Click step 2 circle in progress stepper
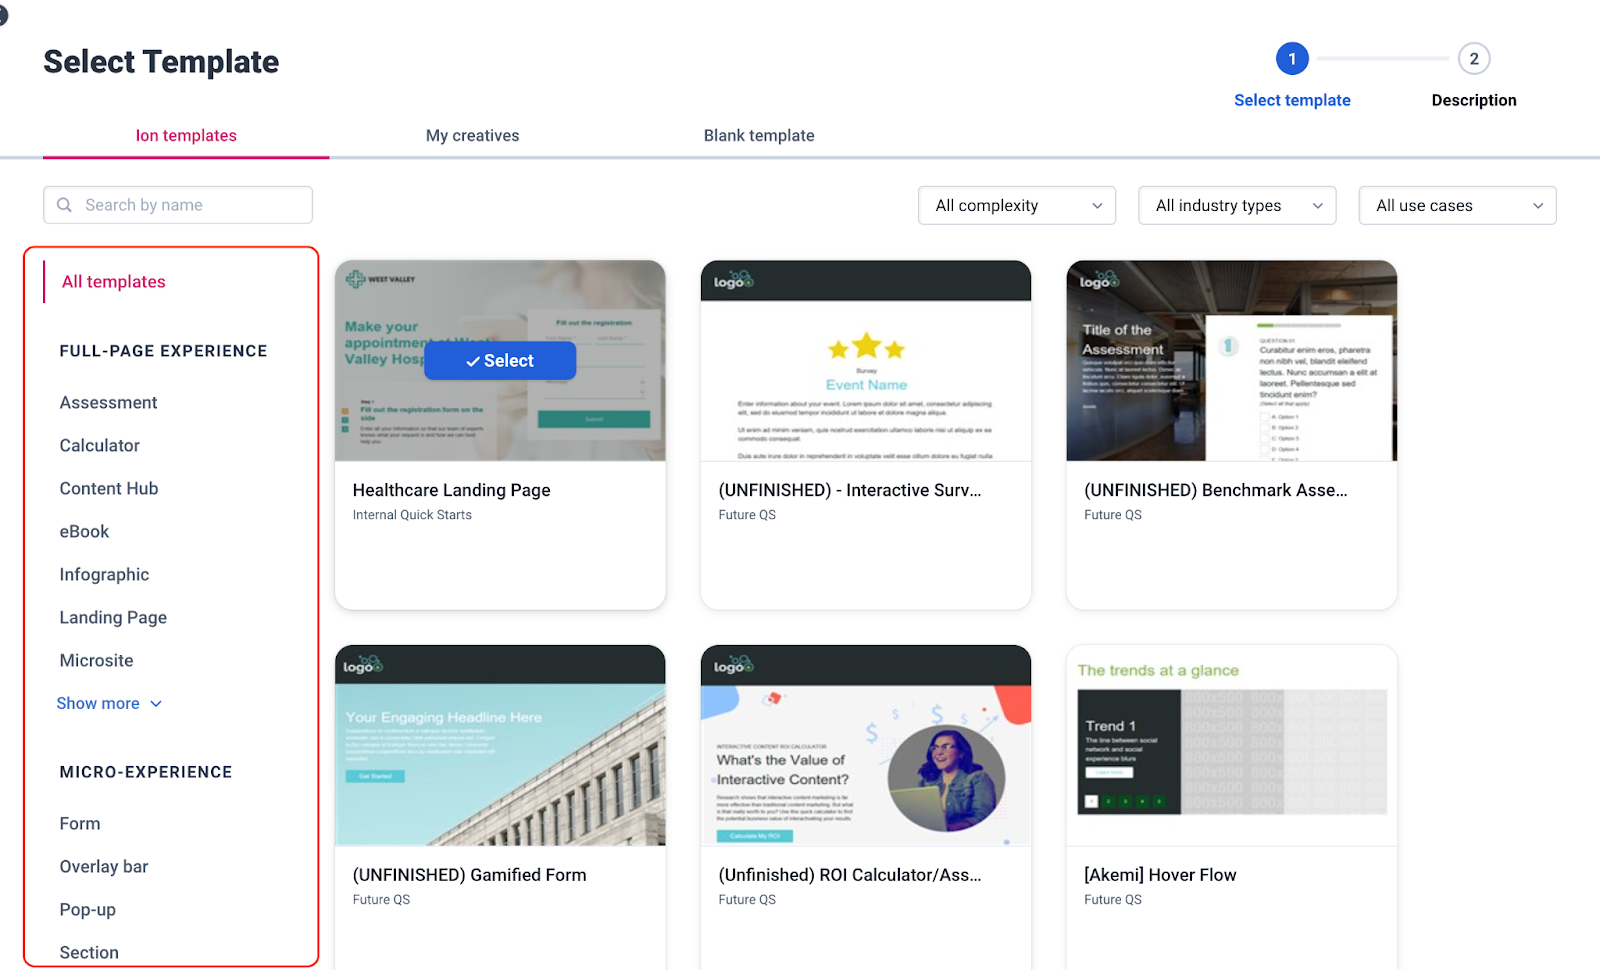Screen dimensions: 1600x970 click(x=1474, y=59)
